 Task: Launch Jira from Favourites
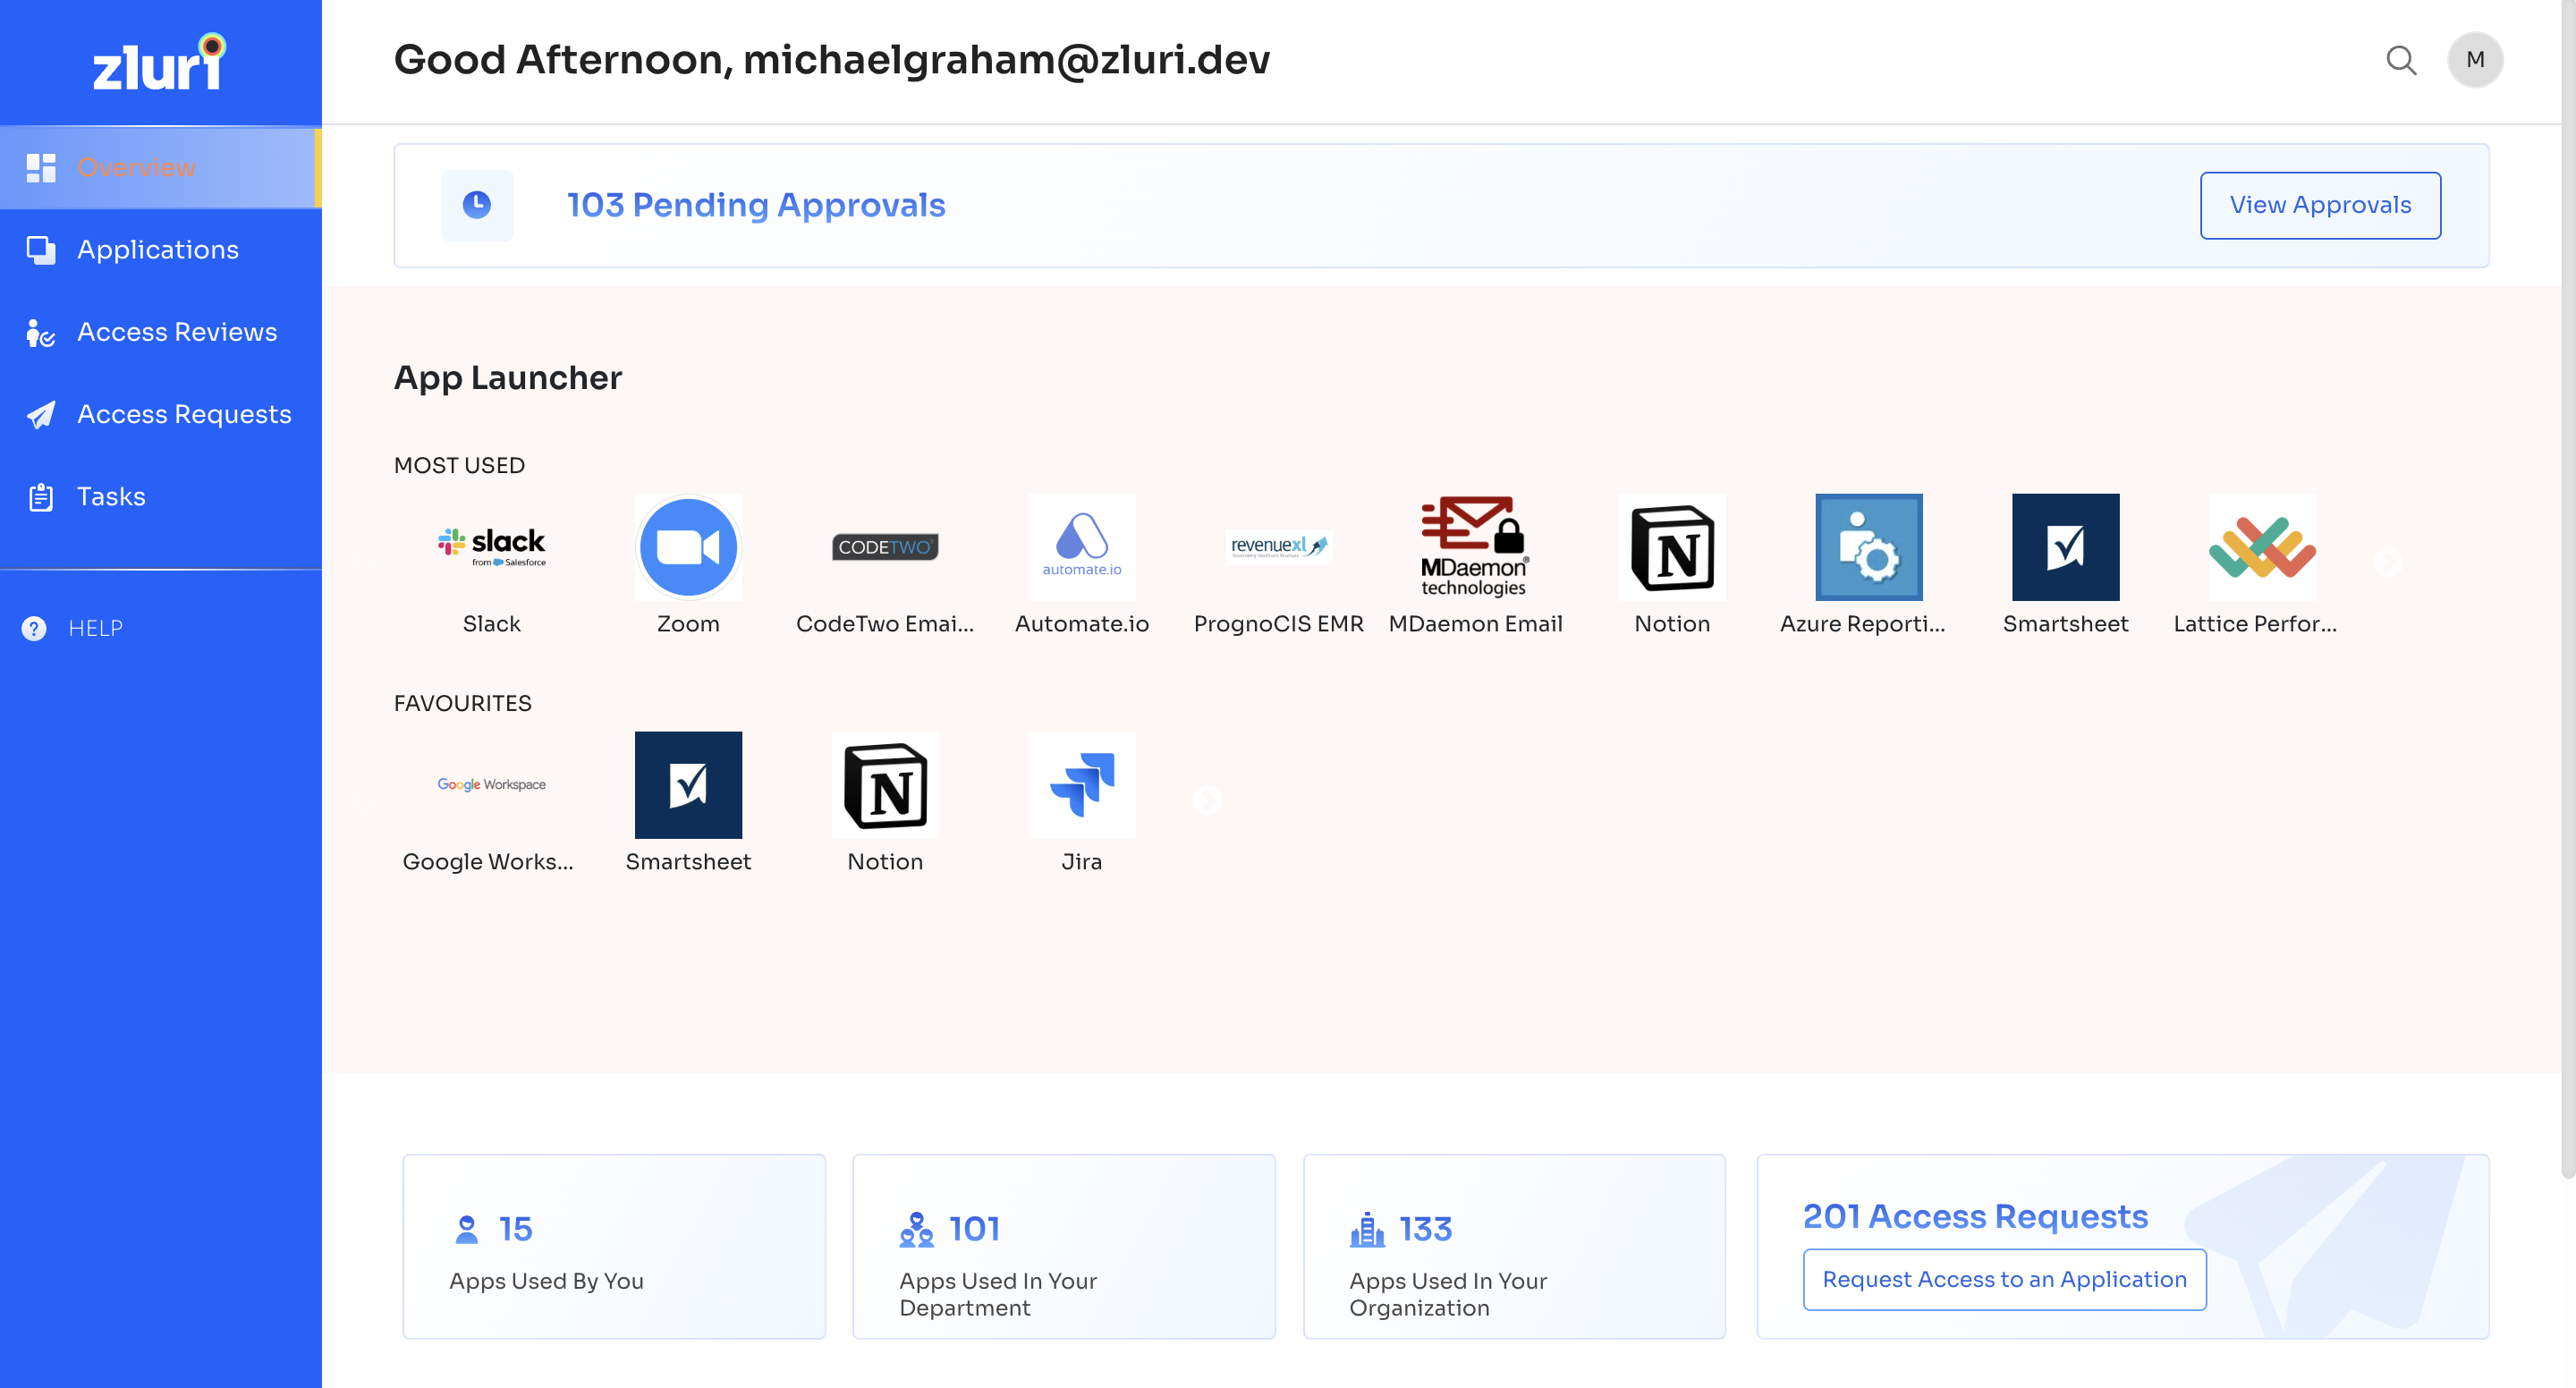point(1081,785)
